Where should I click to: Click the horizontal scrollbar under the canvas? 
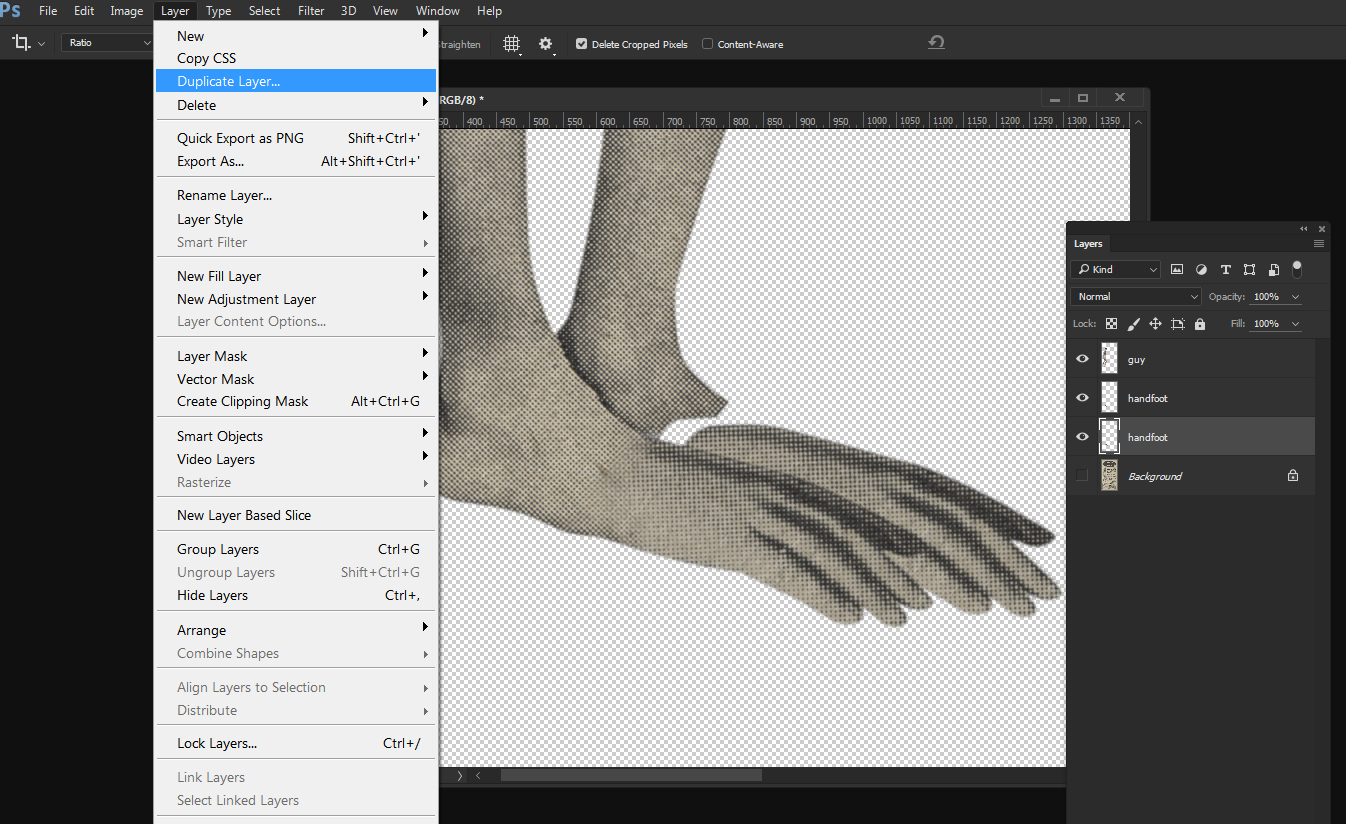click(630, 775)
